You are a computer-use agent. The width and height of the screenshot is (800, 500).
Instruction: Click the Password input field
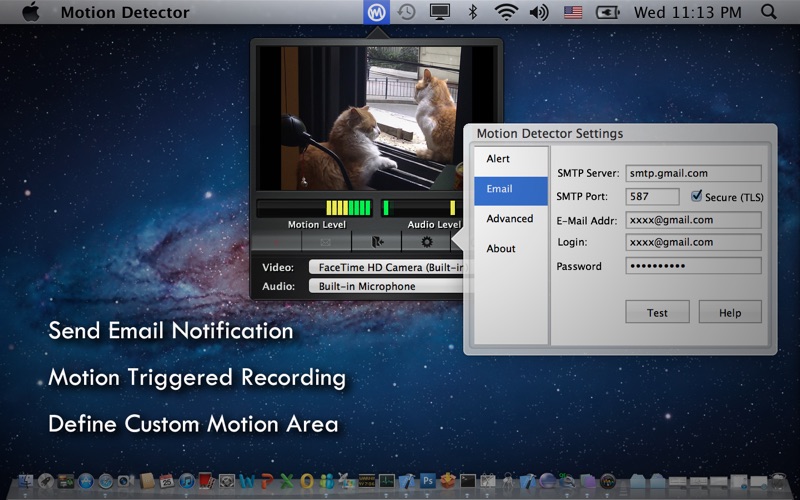[693, 265]
